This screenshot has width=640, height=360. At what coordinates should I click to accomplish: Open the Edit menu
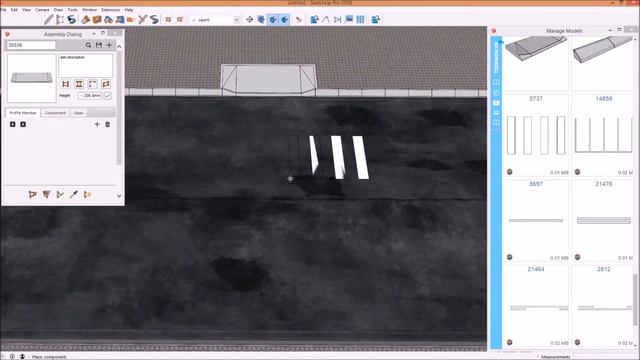click(14, 9)
